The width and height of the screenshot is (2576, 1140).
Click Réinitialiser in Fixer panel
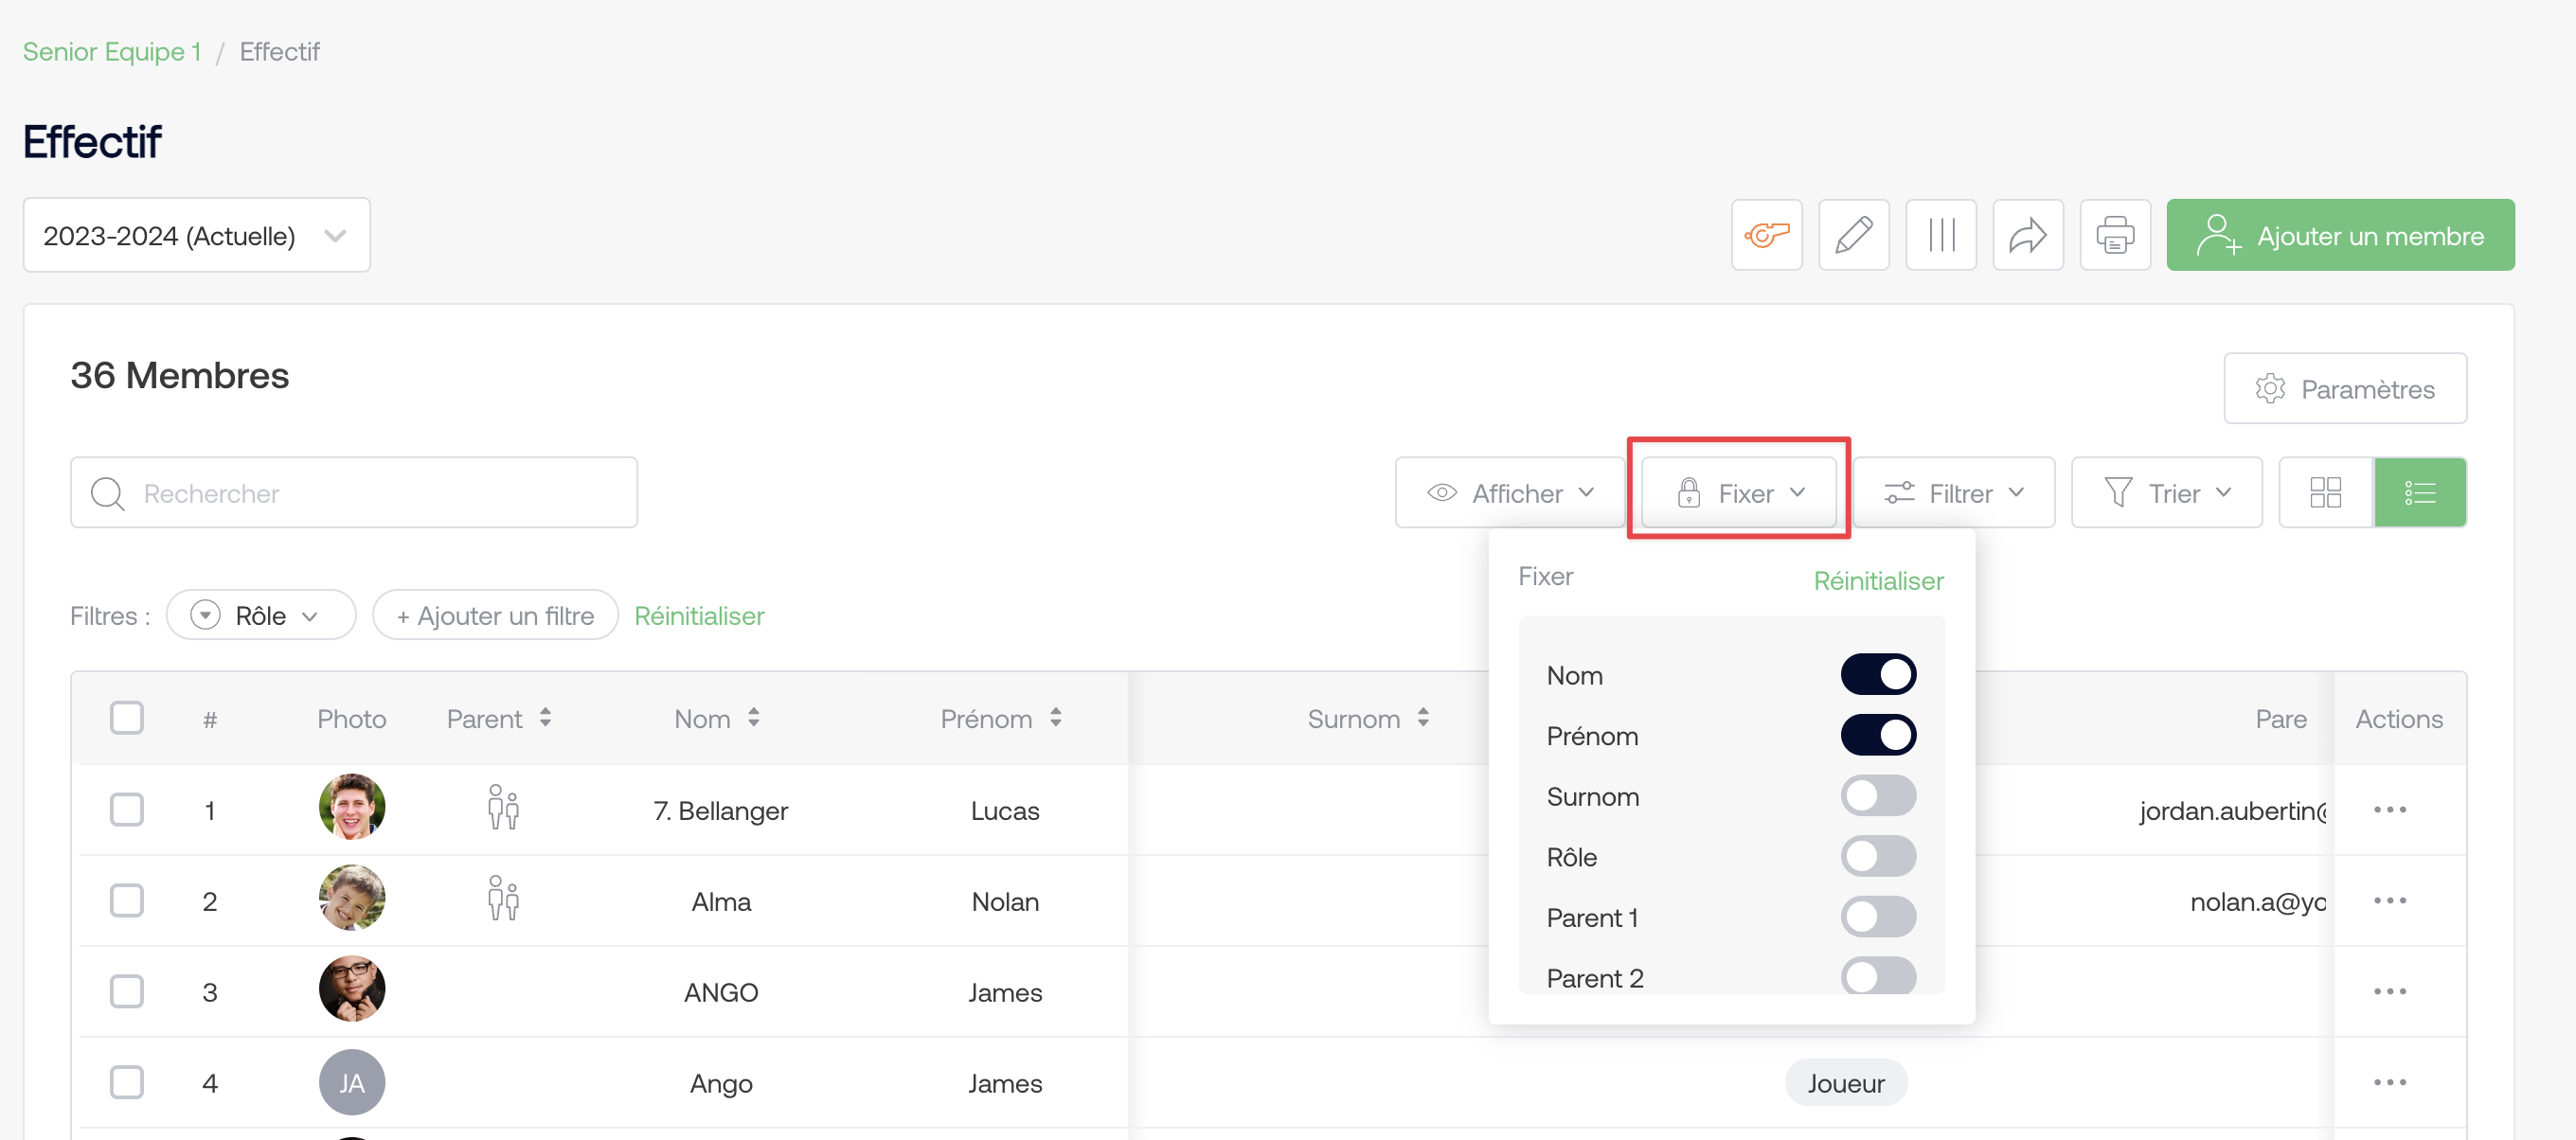point(1878,581)
